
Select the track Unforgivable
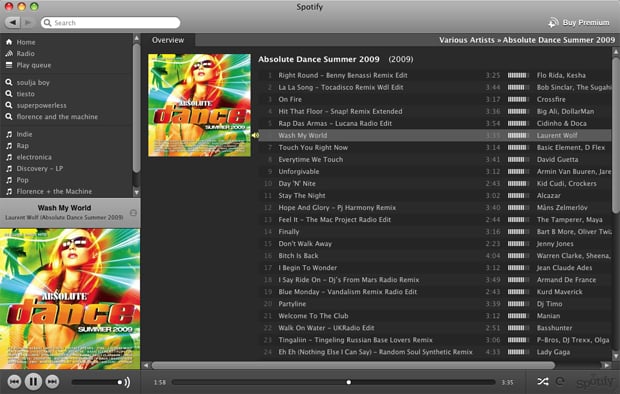299,171
